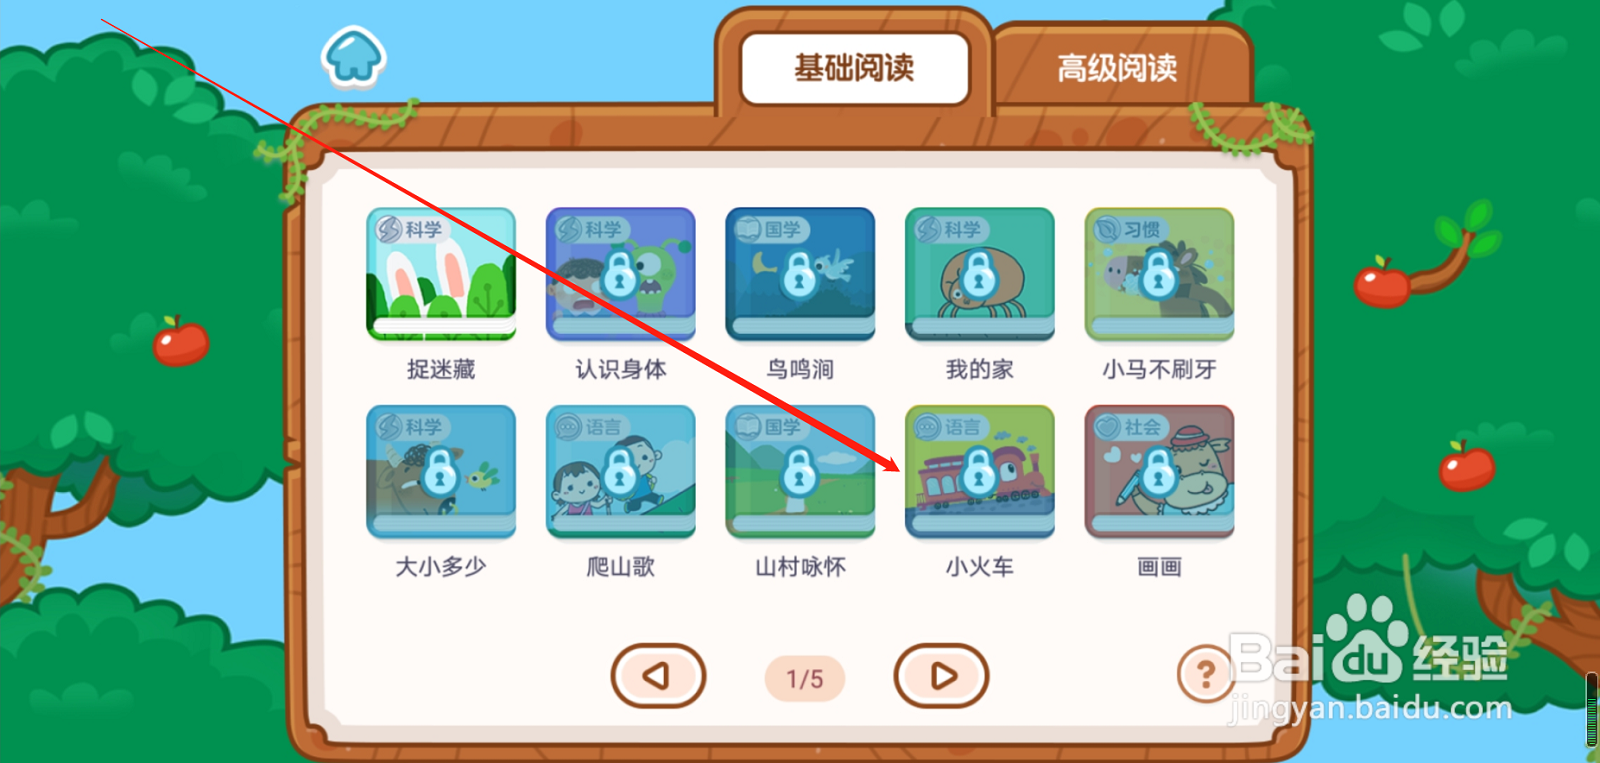This screenshot has width=1600, height=763.
Task: Select the 山村咏怀 book cover
Action: point(800,472)
